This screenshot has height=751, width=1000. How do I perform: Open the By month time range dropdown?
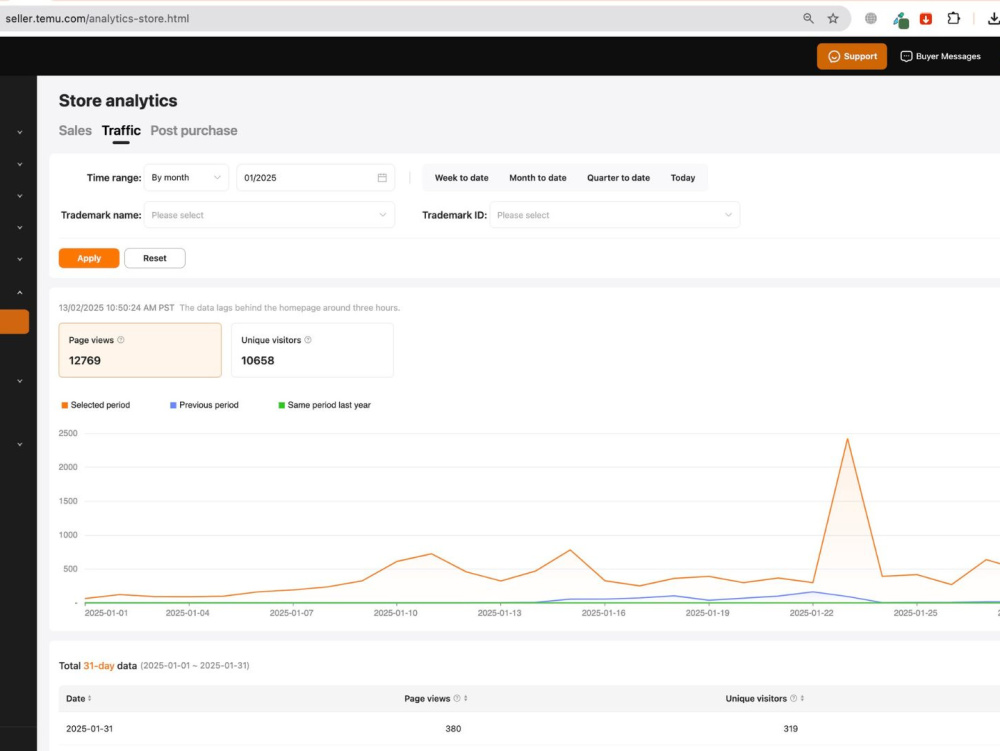click(186, 178)
